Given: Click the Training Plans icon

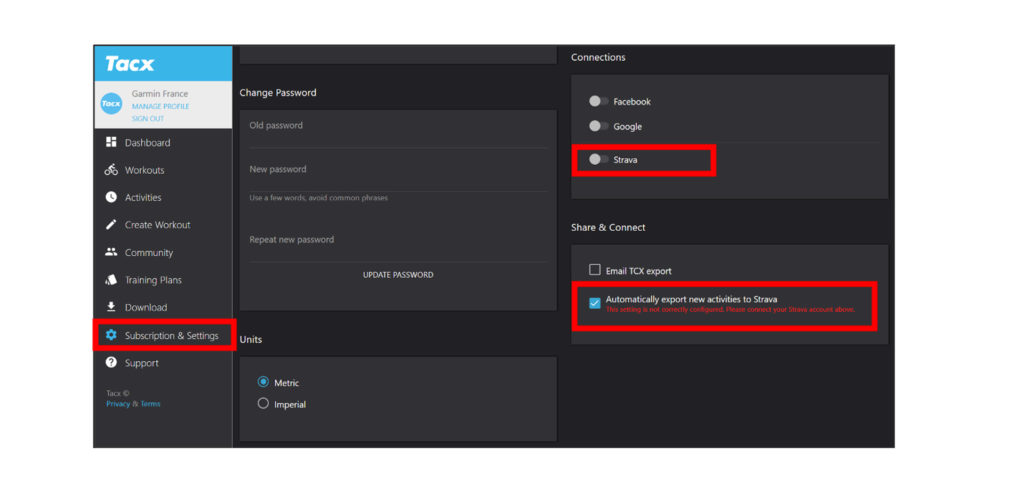Looking at the screenshot, I should (x=111, y=279).
